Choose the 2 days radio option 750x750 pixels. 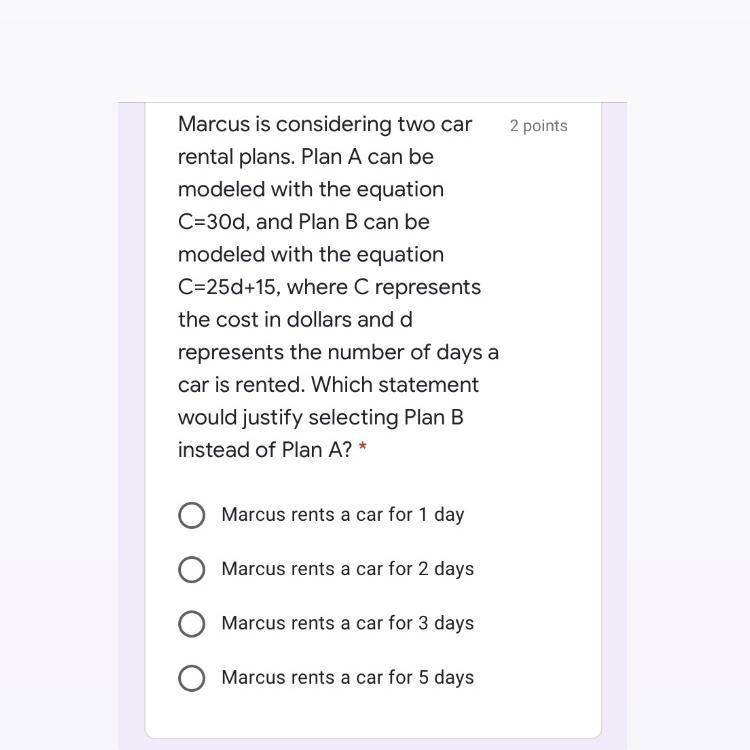(192, 569)
